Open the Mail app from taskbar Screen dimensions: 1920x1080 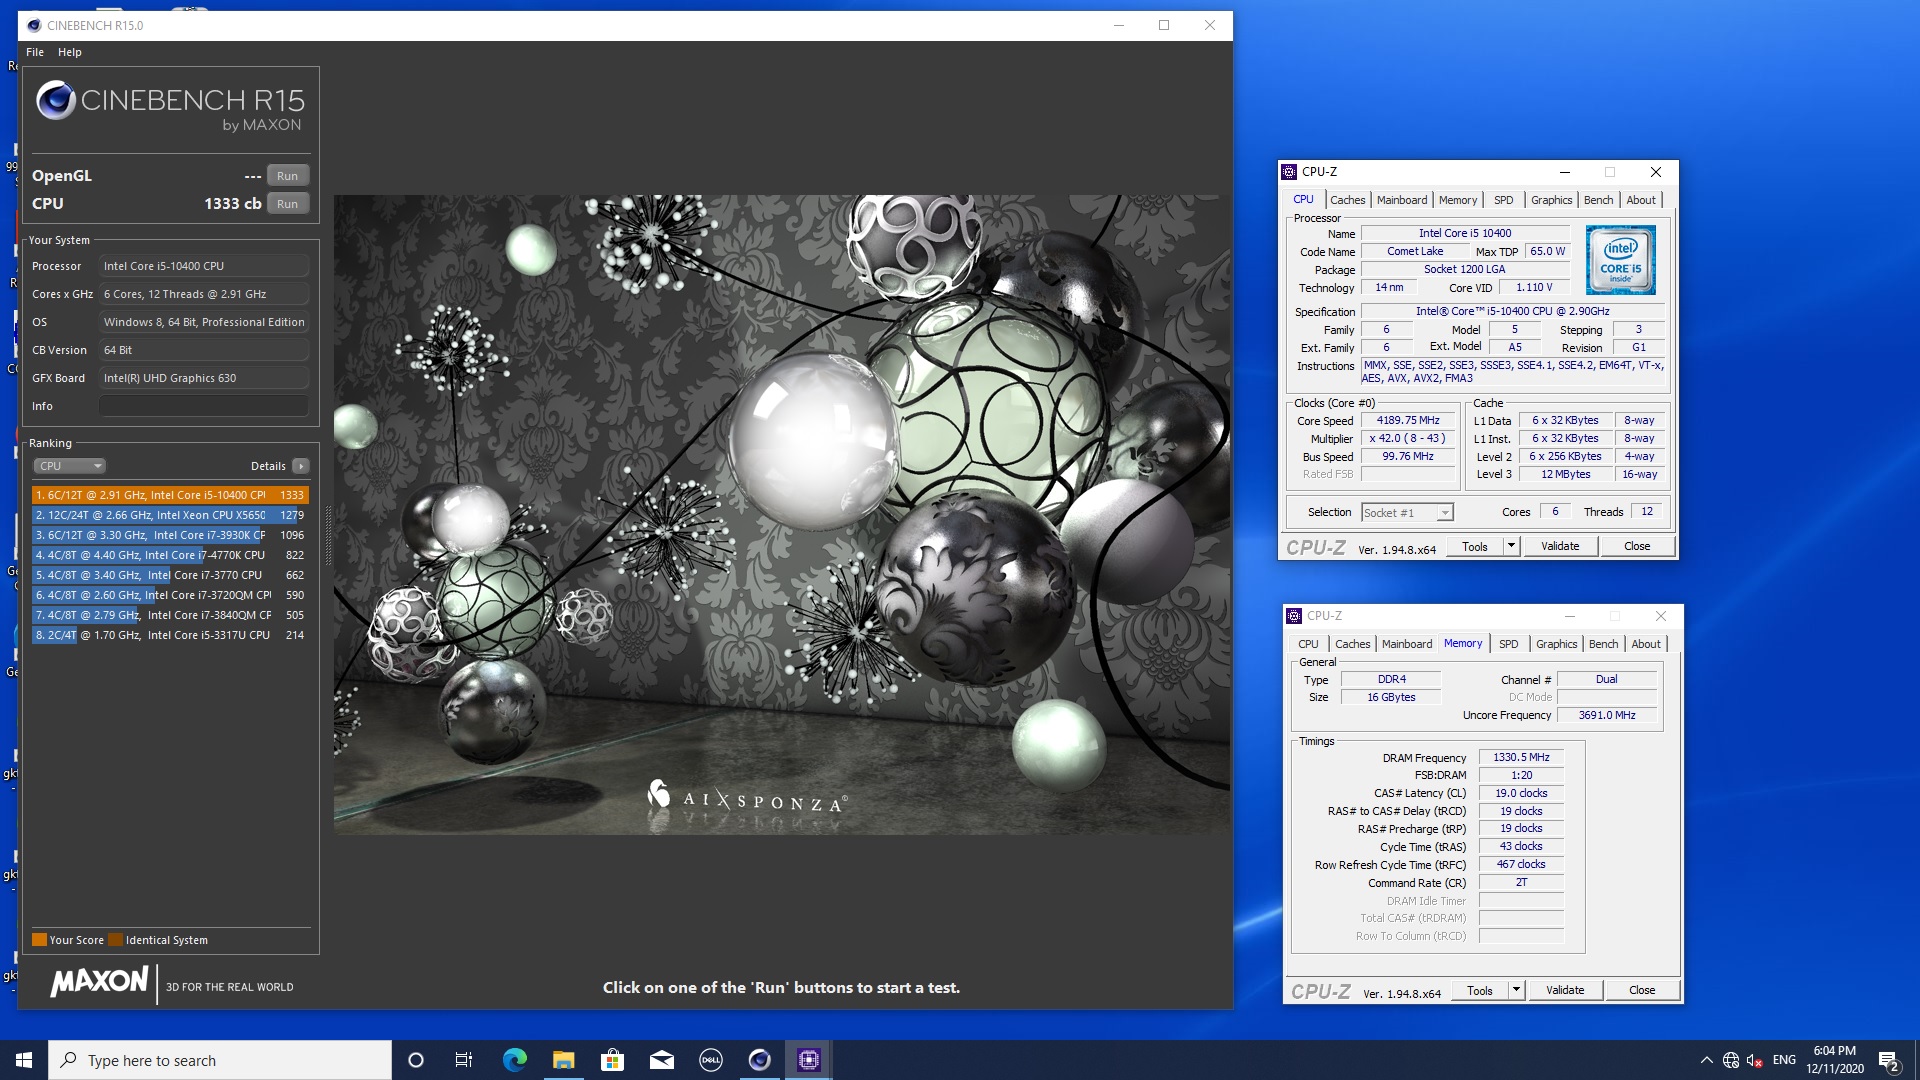click(661, 1060)
